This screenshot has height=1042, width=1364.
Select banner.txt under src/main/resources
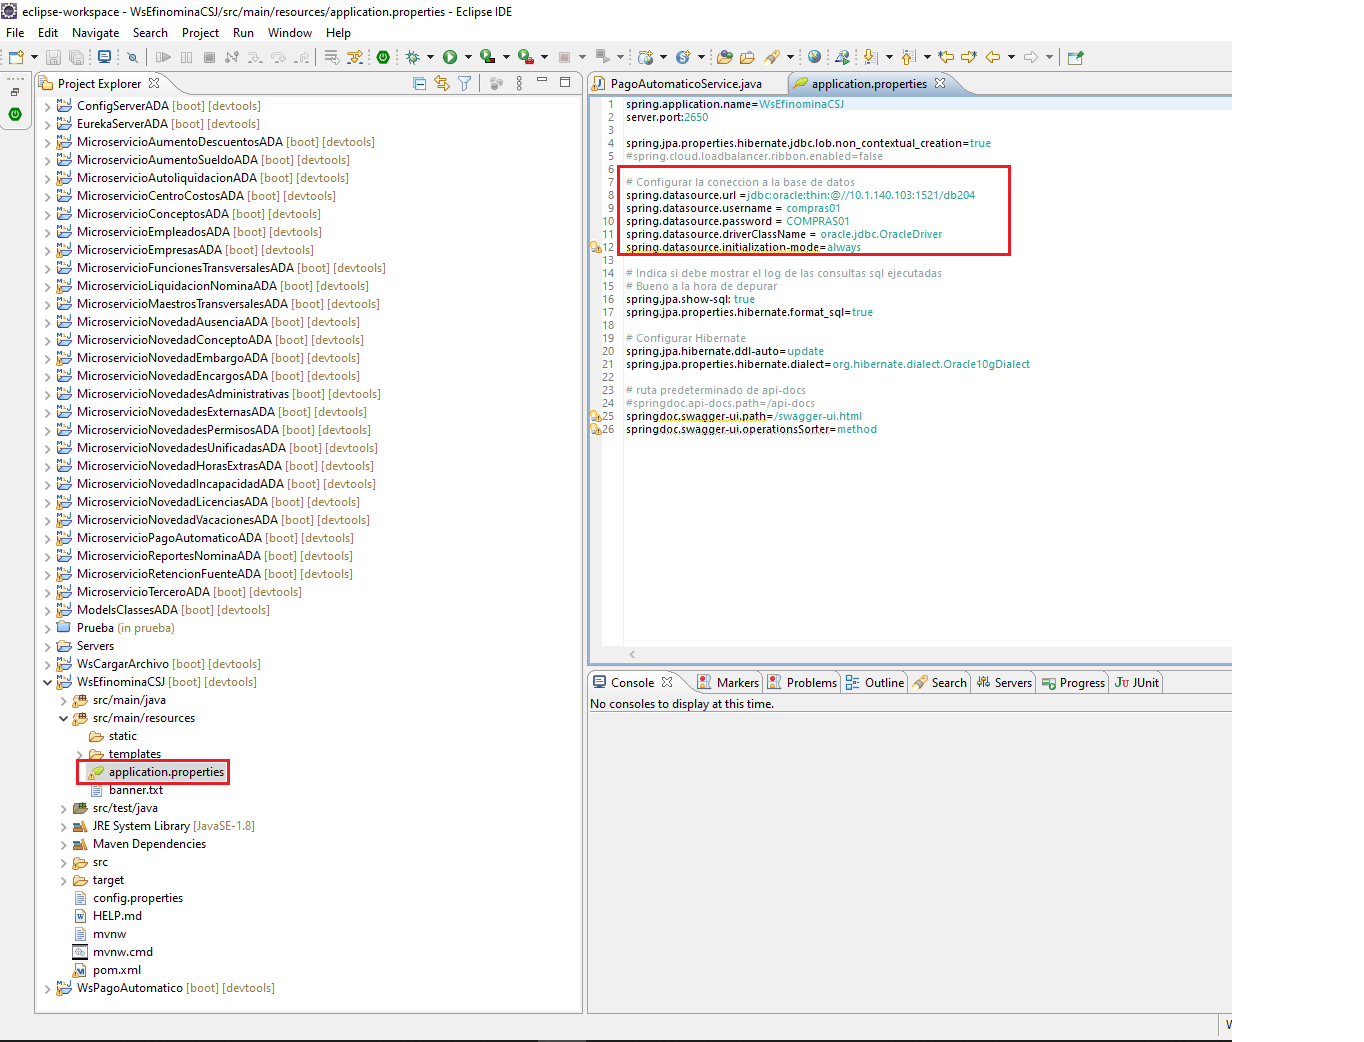135,790
